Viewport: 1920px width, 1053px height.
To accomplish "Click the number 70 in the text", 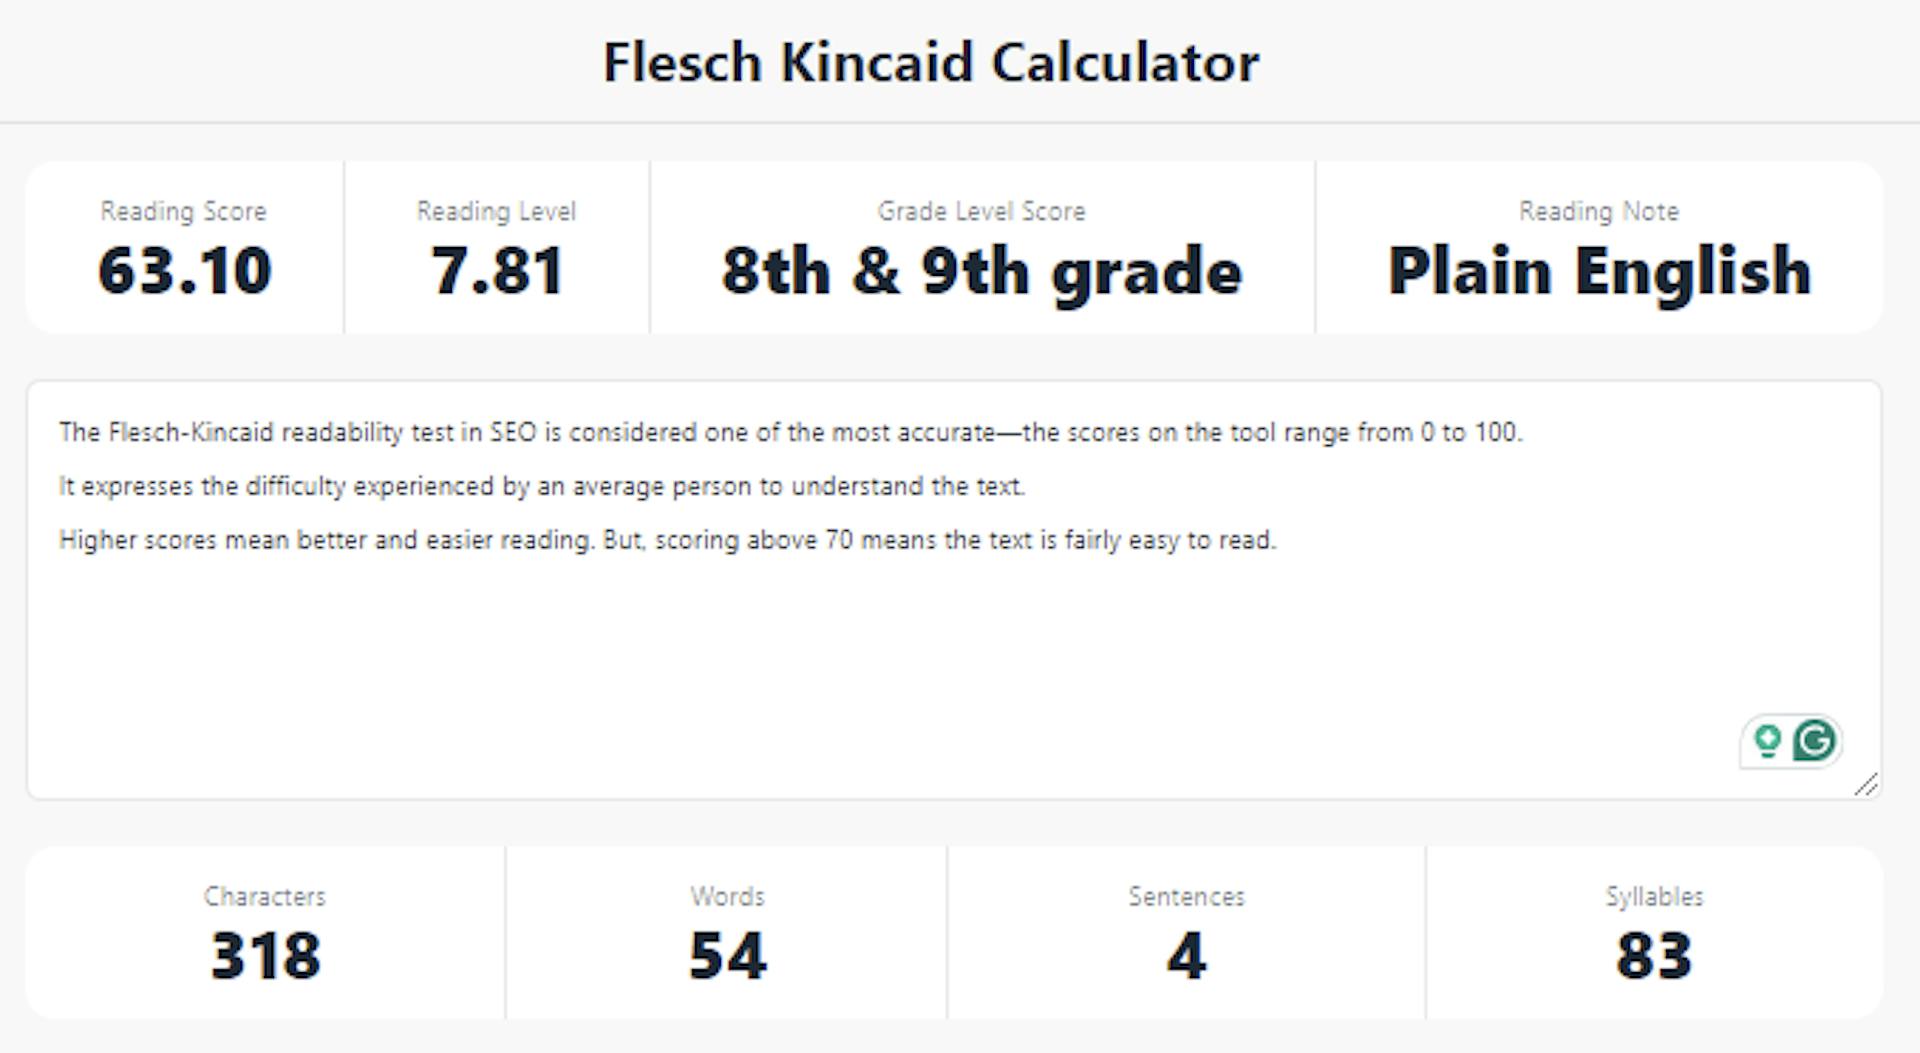I will [838, 540].
